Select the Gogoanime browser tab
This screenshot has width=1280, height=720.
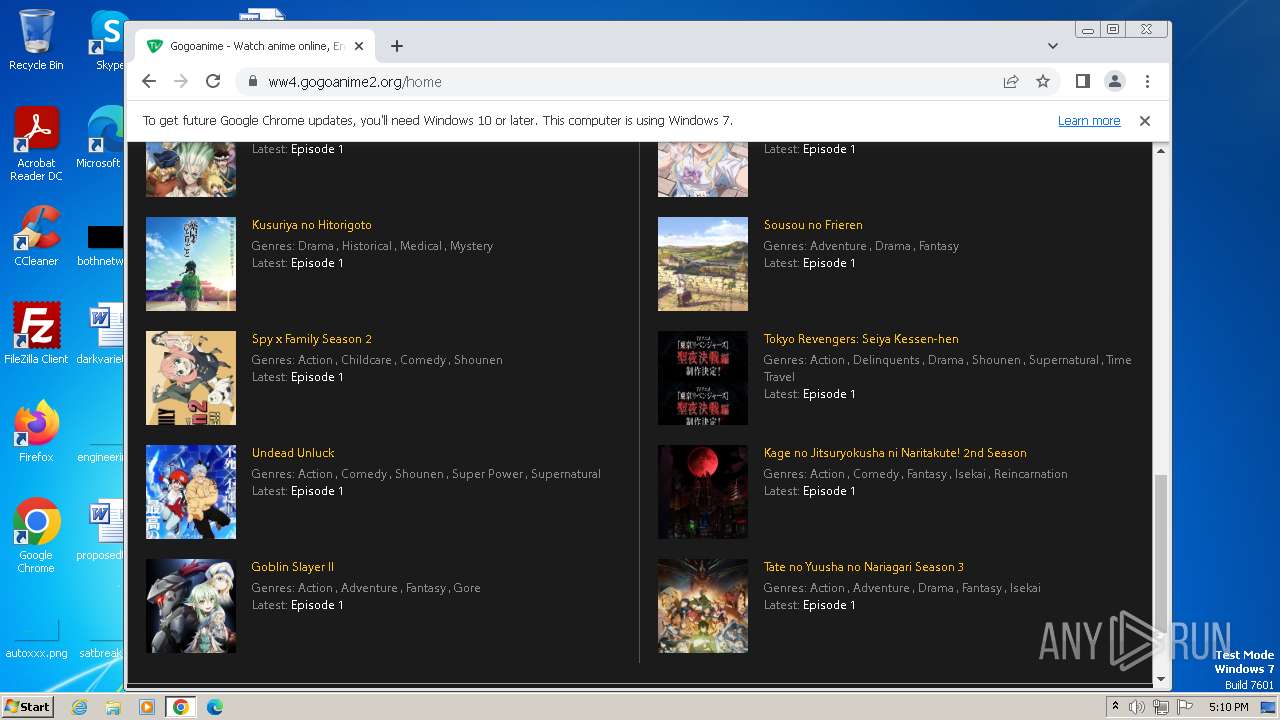[x=255, y=46]
